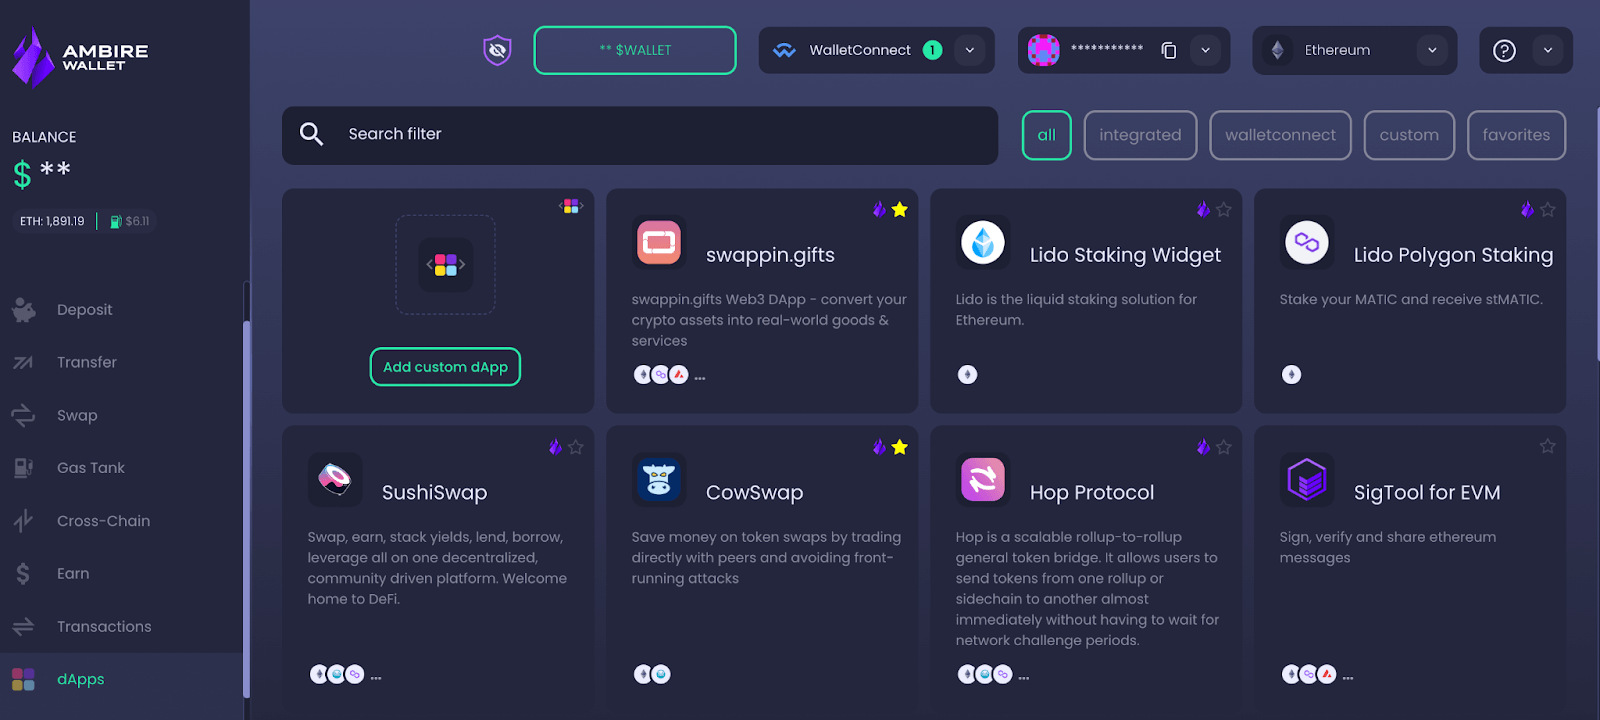This screenshot has width=1600, height=720.
Task: Expand the help menu chevron
Action: [x=1548, y=50]
